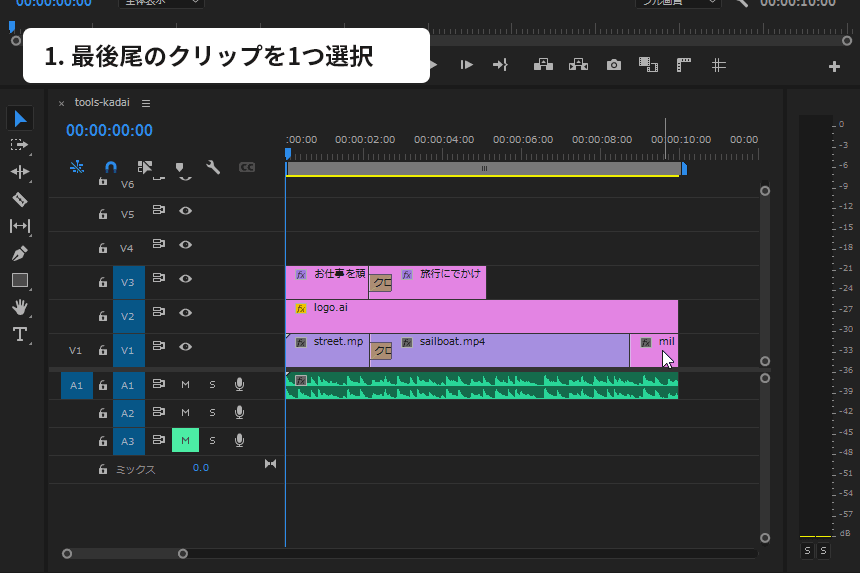
Task: Click the V1 cross dissolve transition
Action: tap(381, 351)
